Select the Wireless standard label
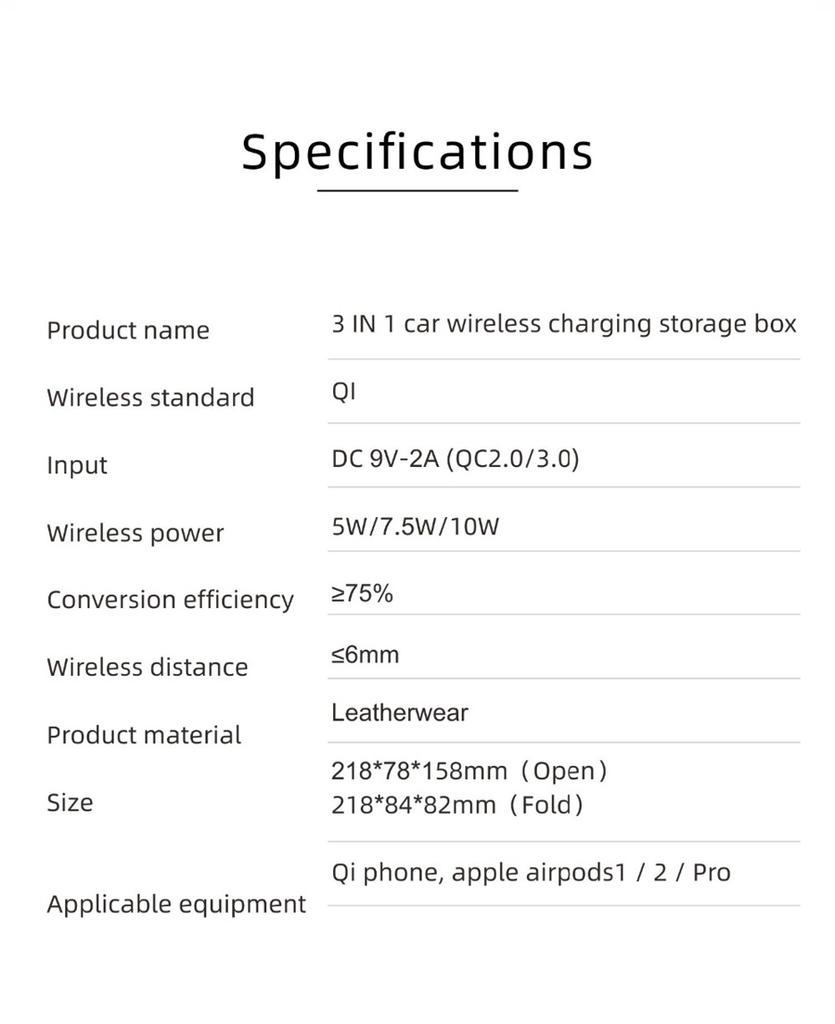Viewport: 835px width, 1024px height. (x=150, y=397)
